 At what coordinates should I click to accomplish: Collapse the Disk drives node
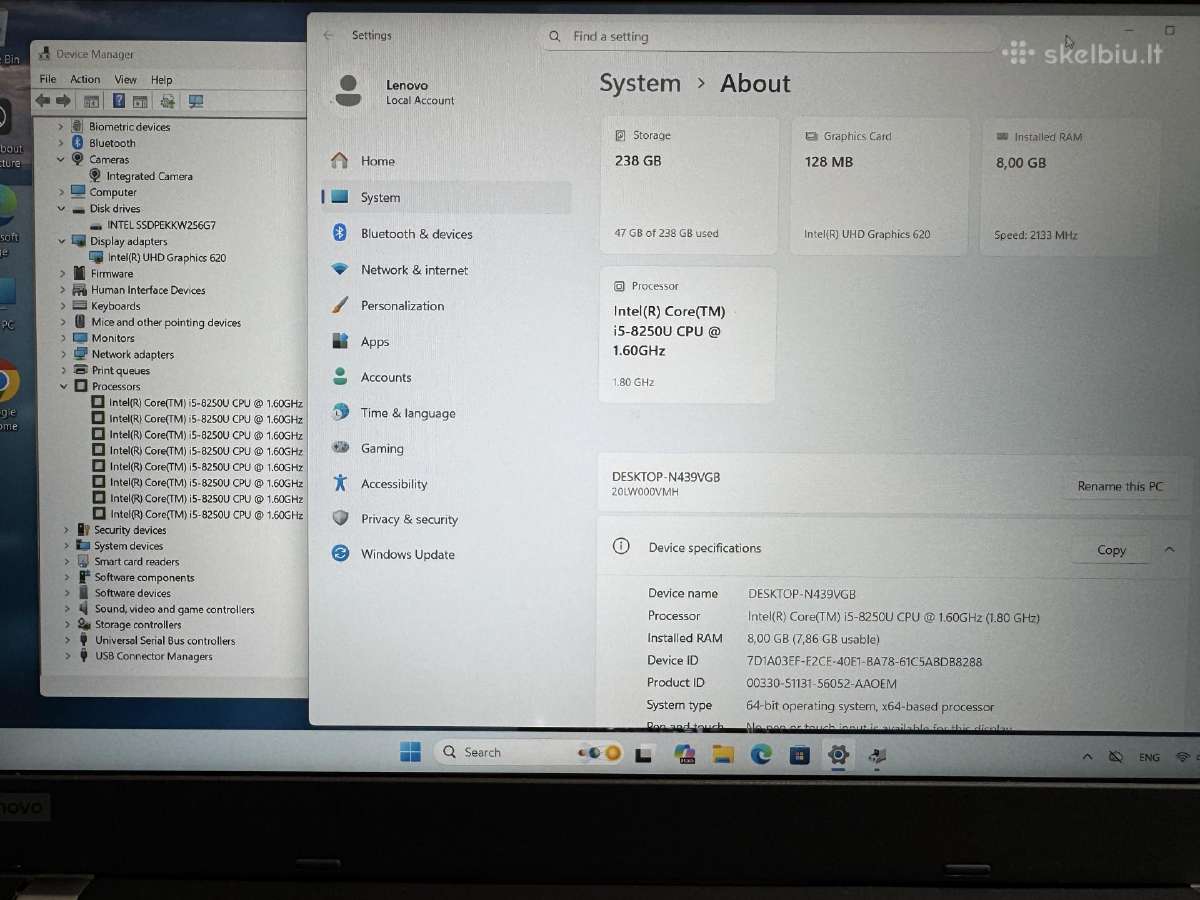click(62, 209)
